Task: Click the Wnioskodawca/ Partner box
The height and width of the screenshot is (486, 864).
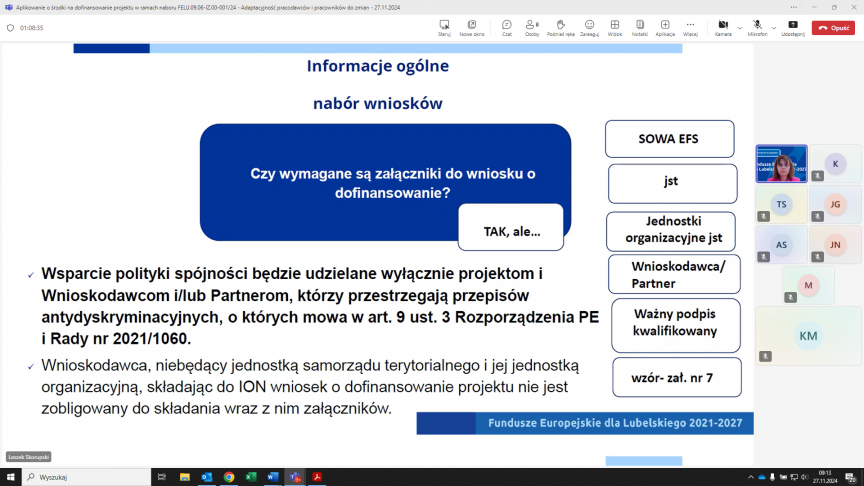Action: [674, 274]
